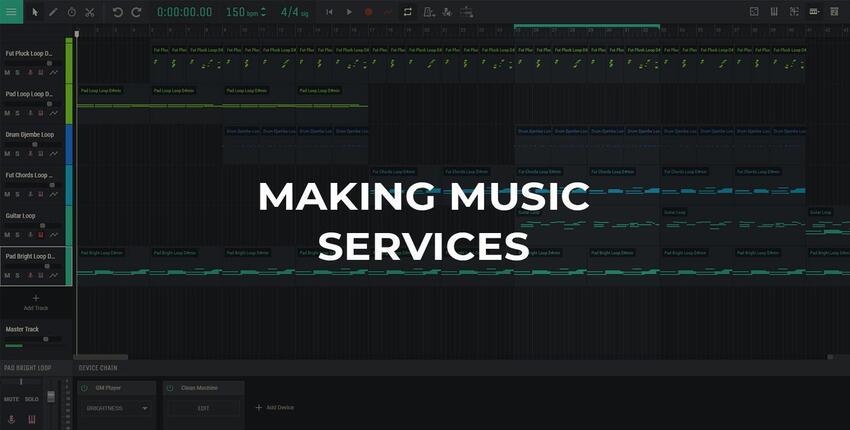Viewport: 850px width, 430px height.
Task: Select the scissors split tool
Action: [x=90, y=12]
